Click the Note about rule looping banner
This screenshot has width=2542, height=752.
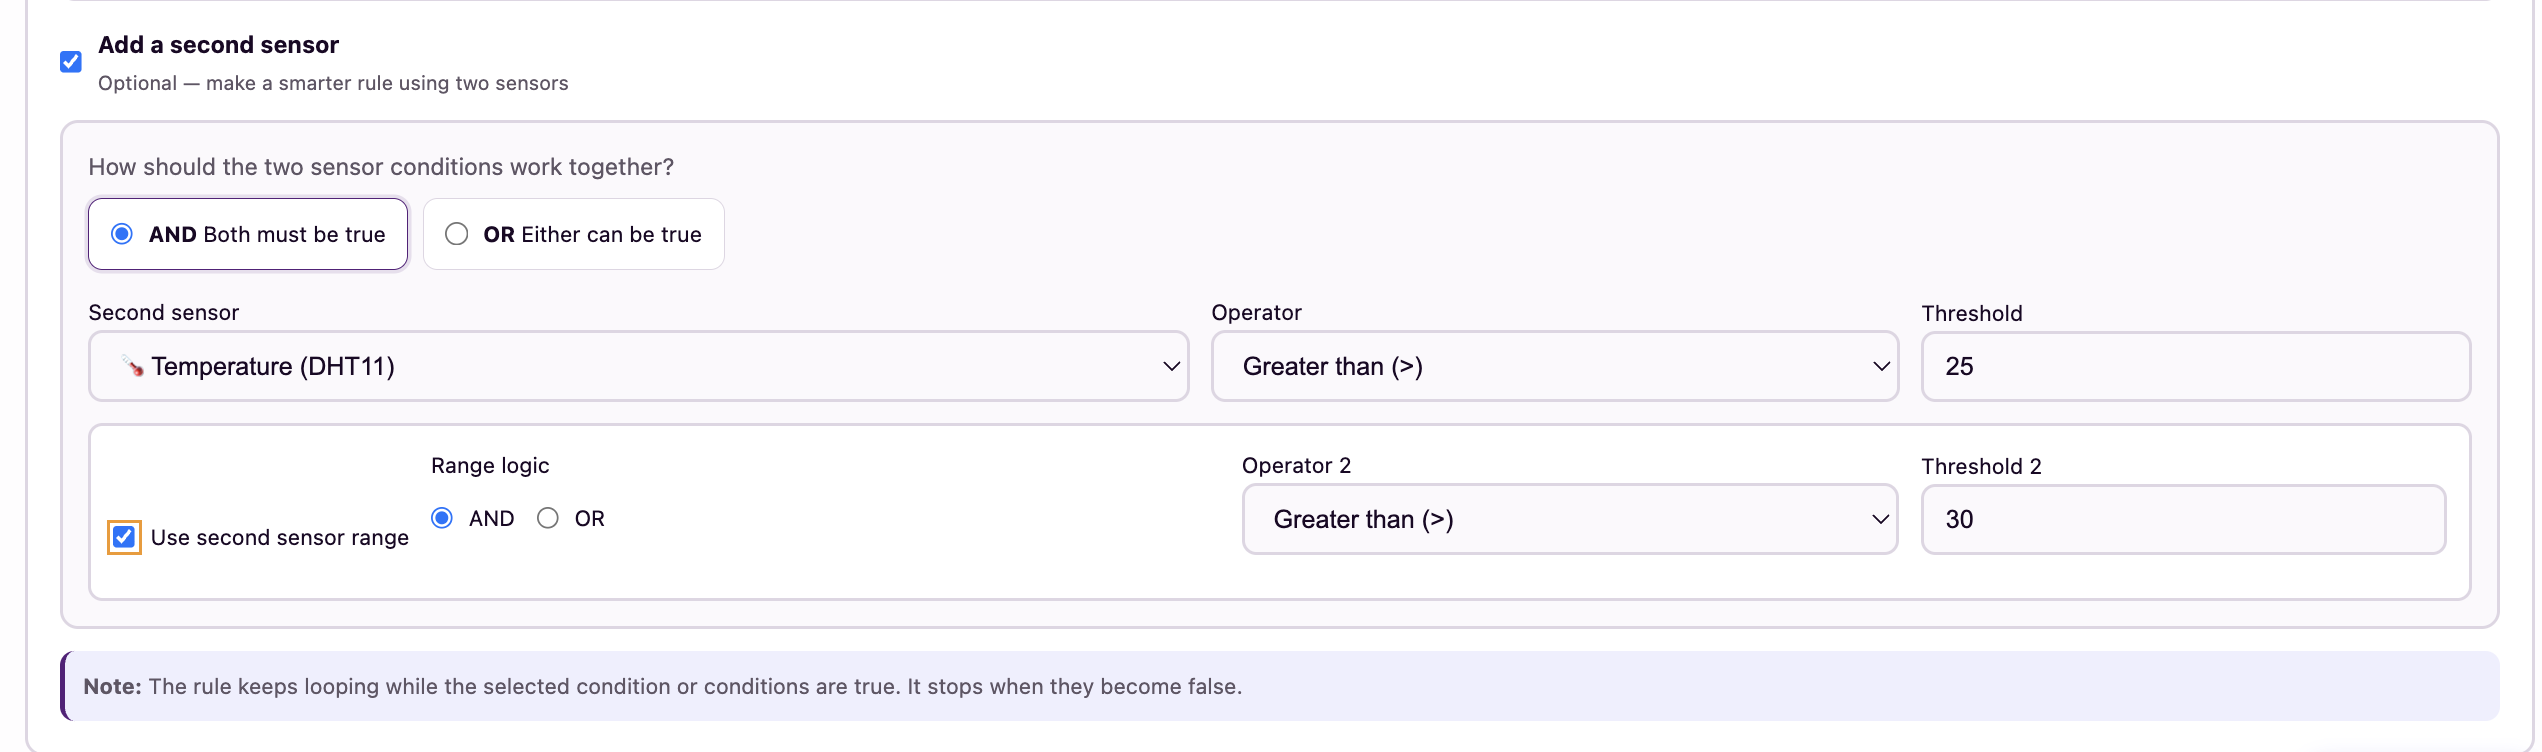tap(1280, 686)
